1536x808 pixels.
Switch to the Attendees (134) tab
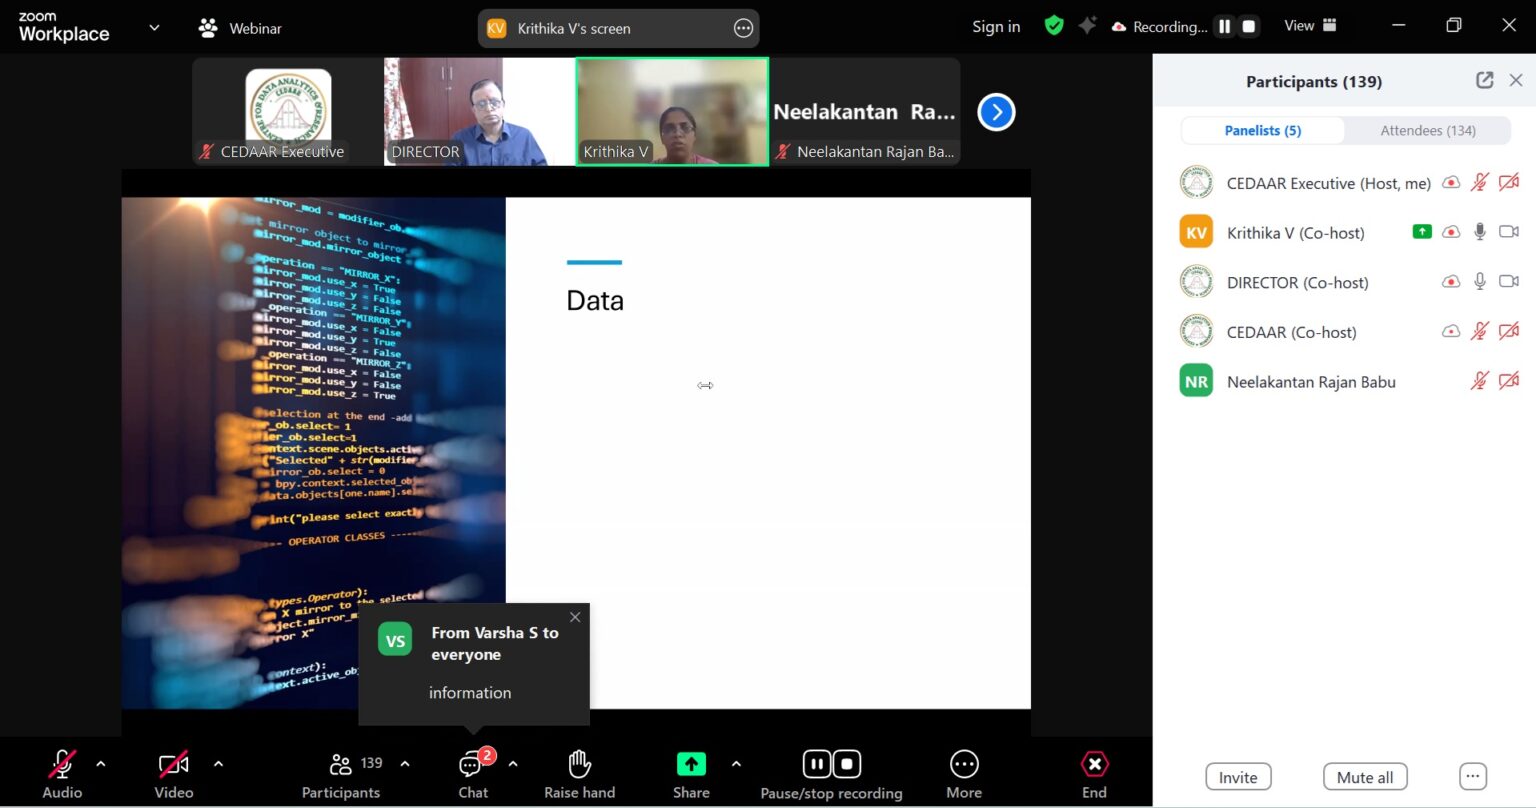coord(1427,130)
